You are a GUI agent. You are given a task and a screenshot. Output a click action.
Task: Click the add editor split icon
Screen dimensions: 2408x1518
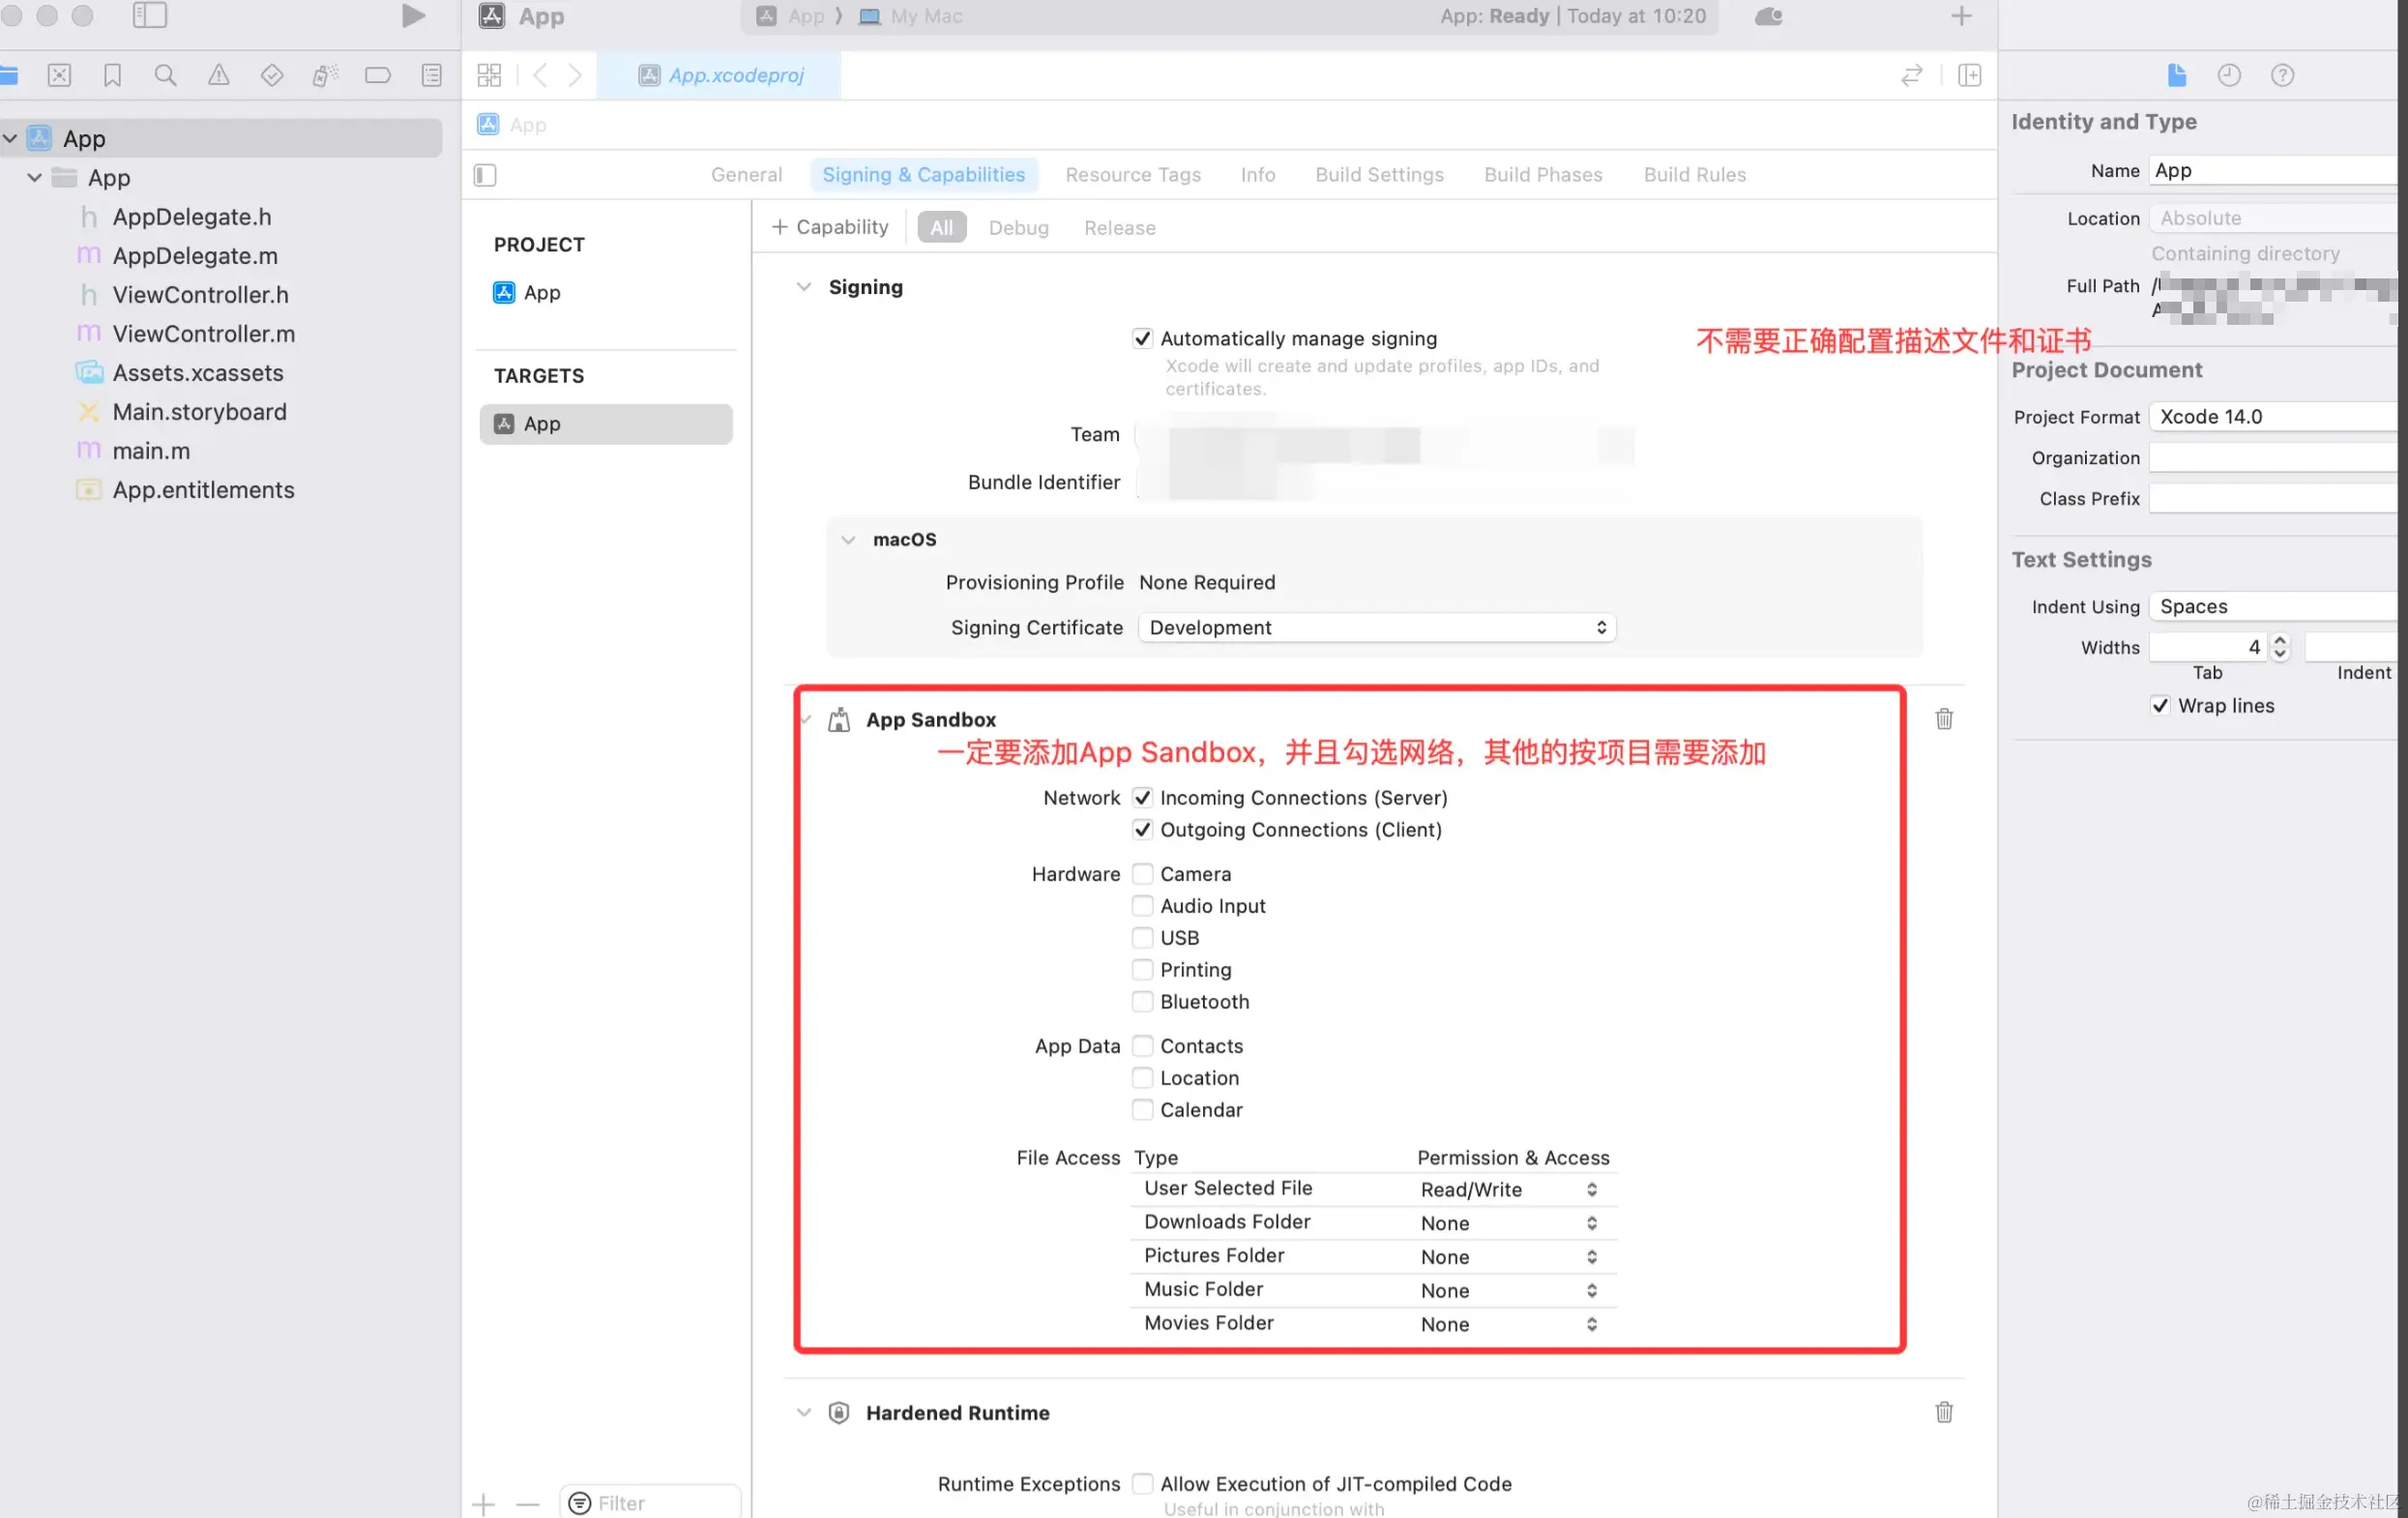(x=1969, y=75)
